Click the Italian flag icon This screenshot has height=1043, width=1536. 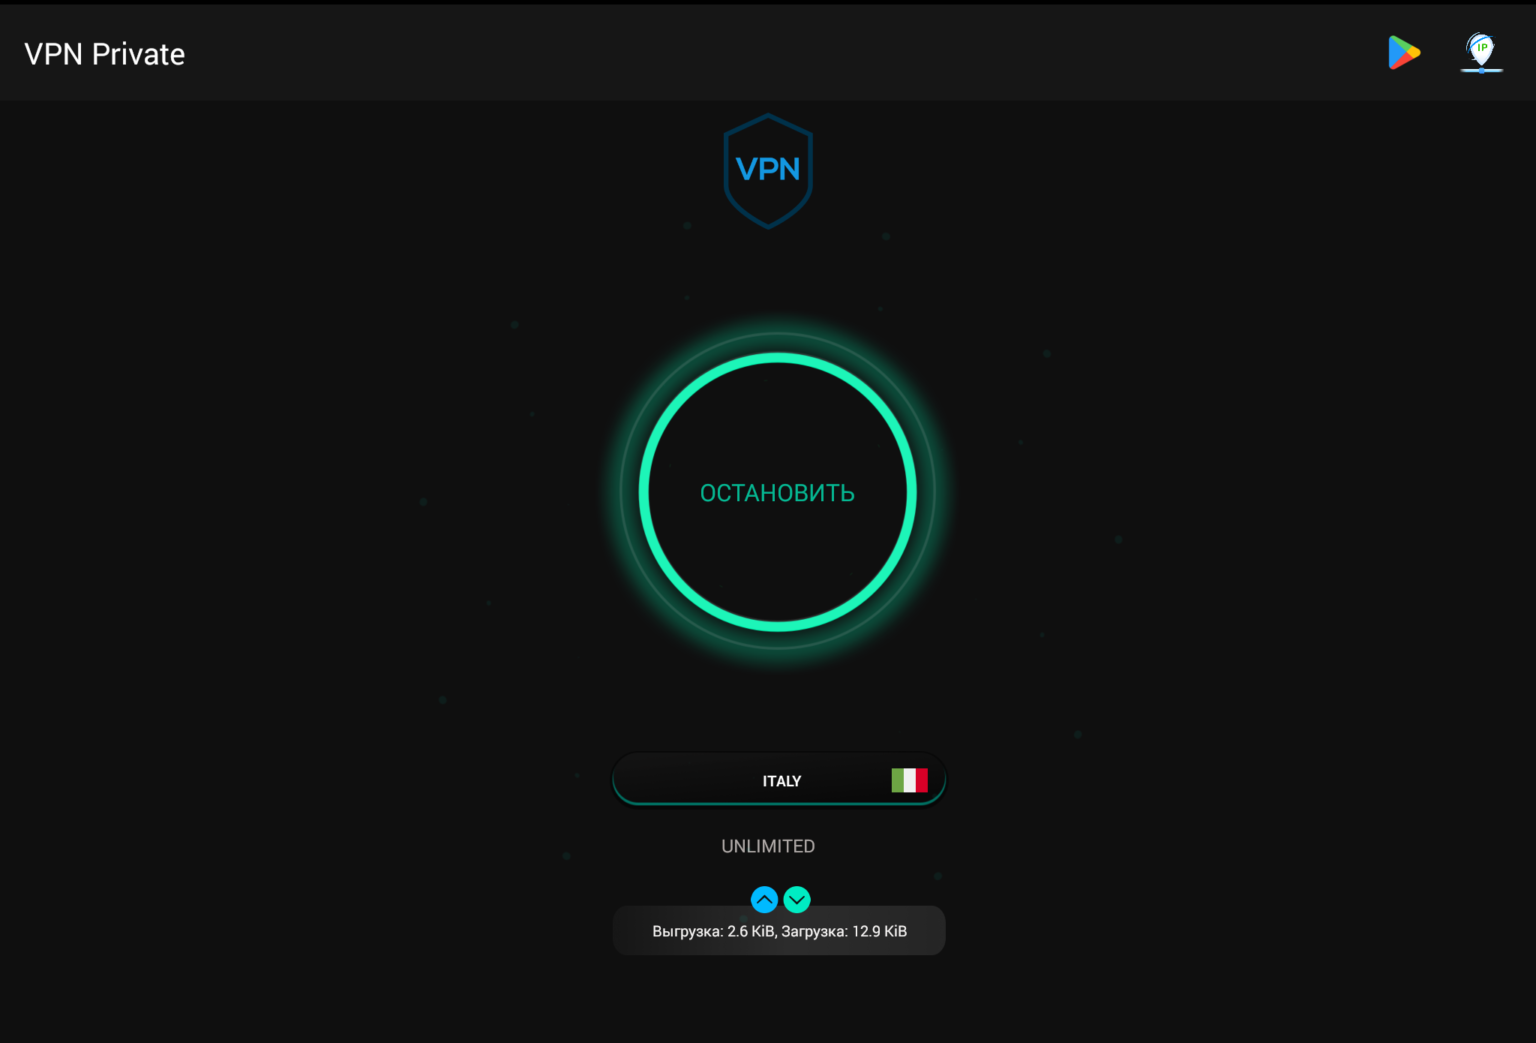(x=909, y=780)
